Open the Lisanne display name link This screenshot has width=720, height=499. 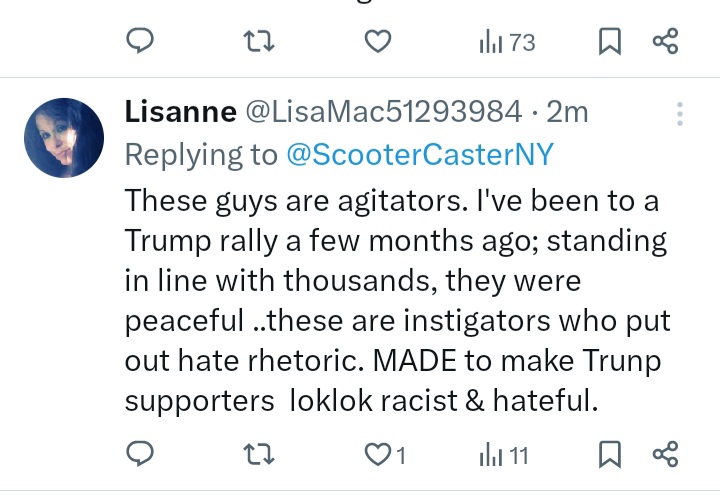click(x=178, y=112)
